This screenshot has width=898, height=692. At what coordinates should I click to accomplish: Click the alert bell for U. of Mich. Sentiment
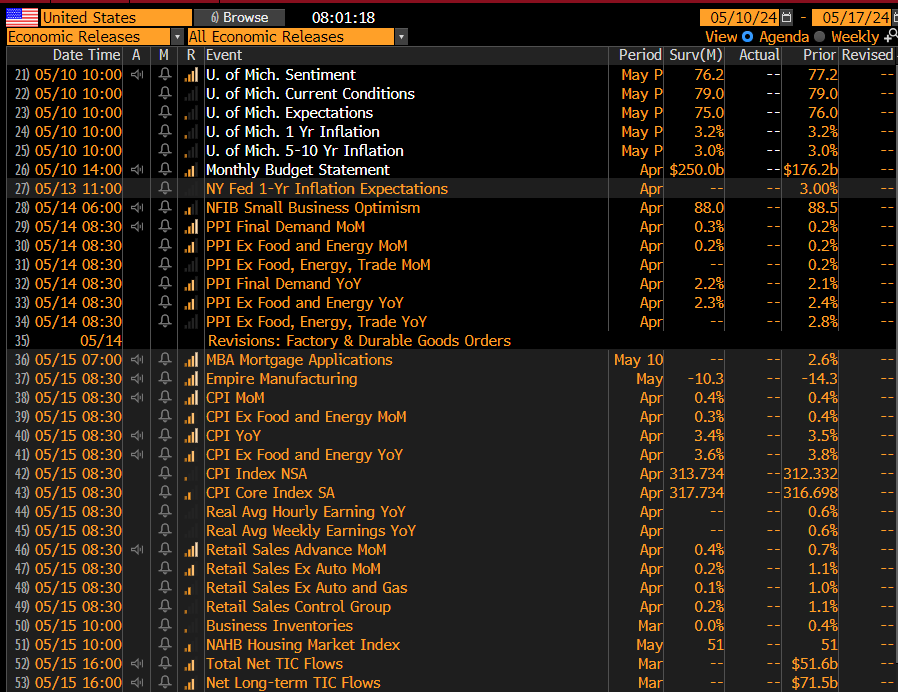165,74
